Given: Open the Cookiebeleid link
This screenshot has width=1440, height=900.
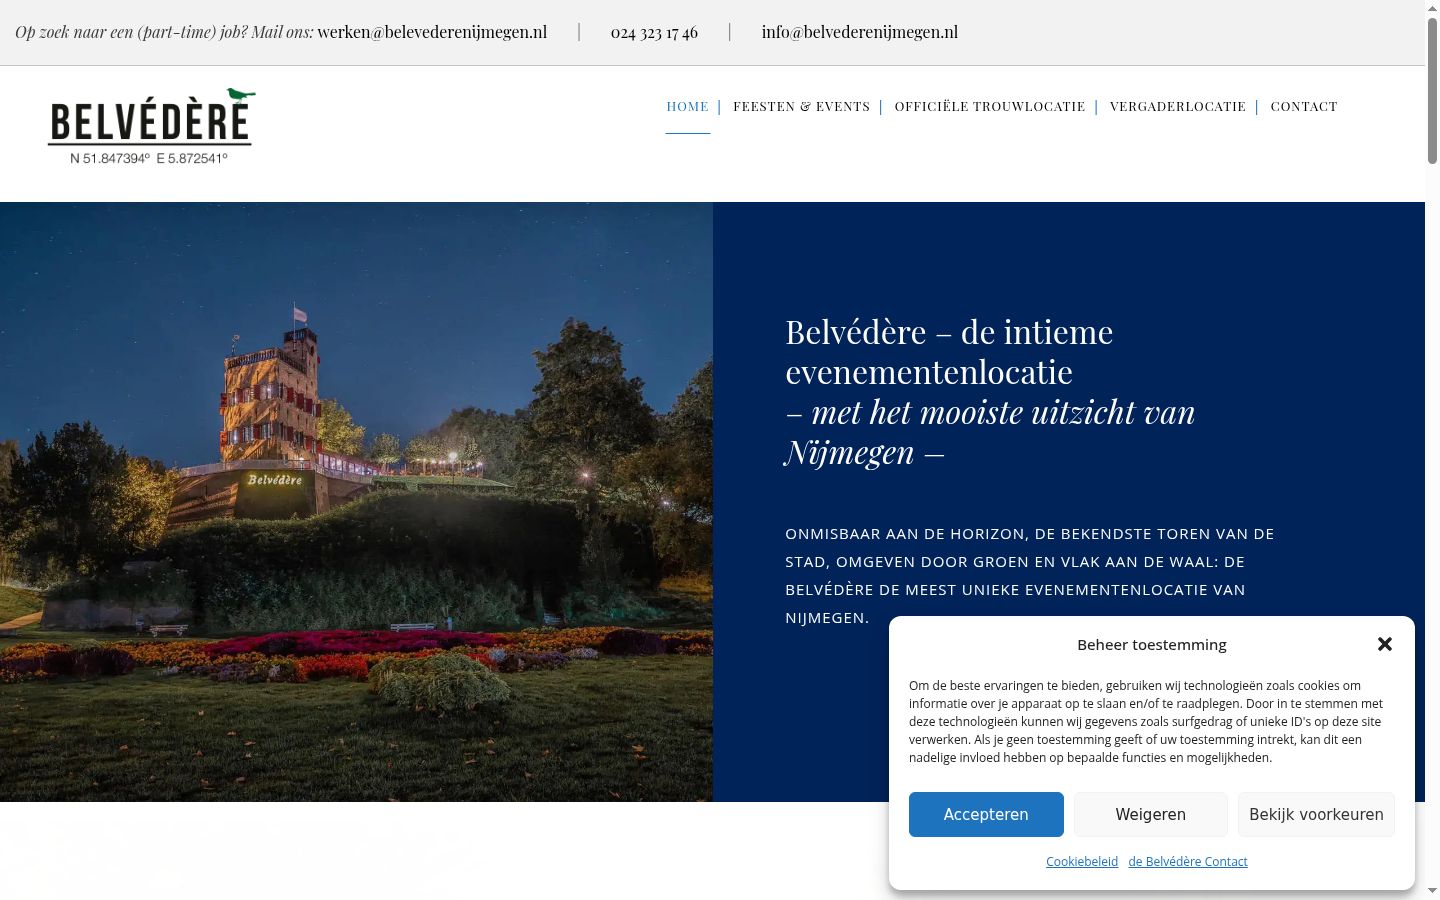Looking at the screenshot, I should point(1082,861).
